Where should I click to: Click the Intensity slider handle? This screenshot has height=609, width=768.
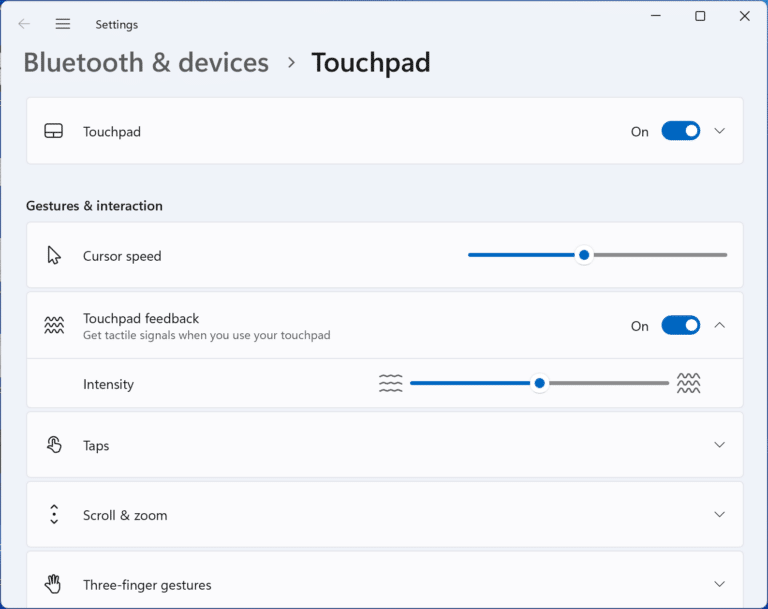pyautogui.click(x=539, y=383)
